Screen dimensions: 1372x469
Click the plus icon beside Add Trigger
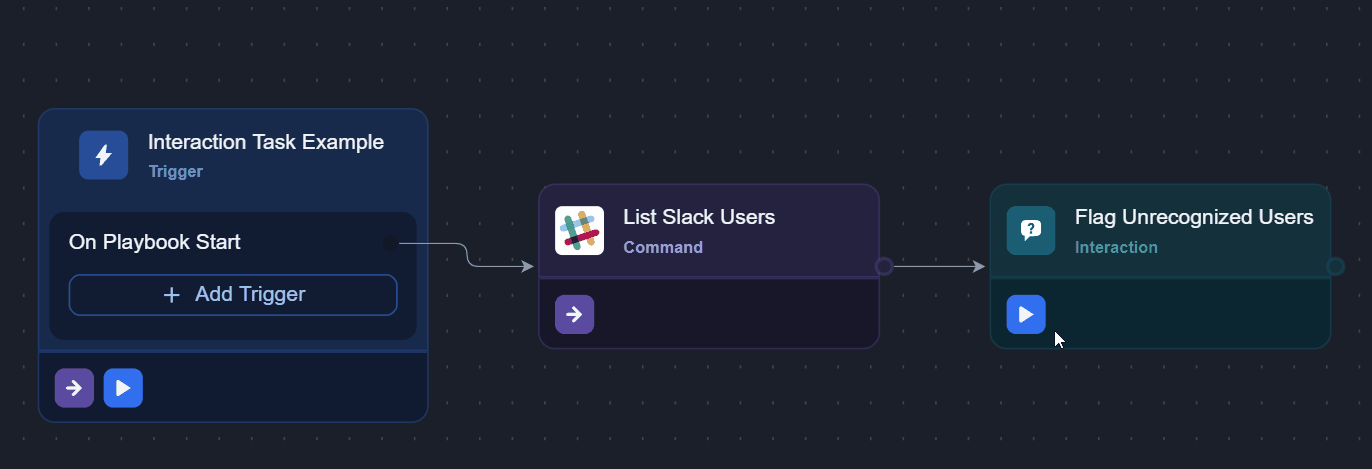[172, 295]
